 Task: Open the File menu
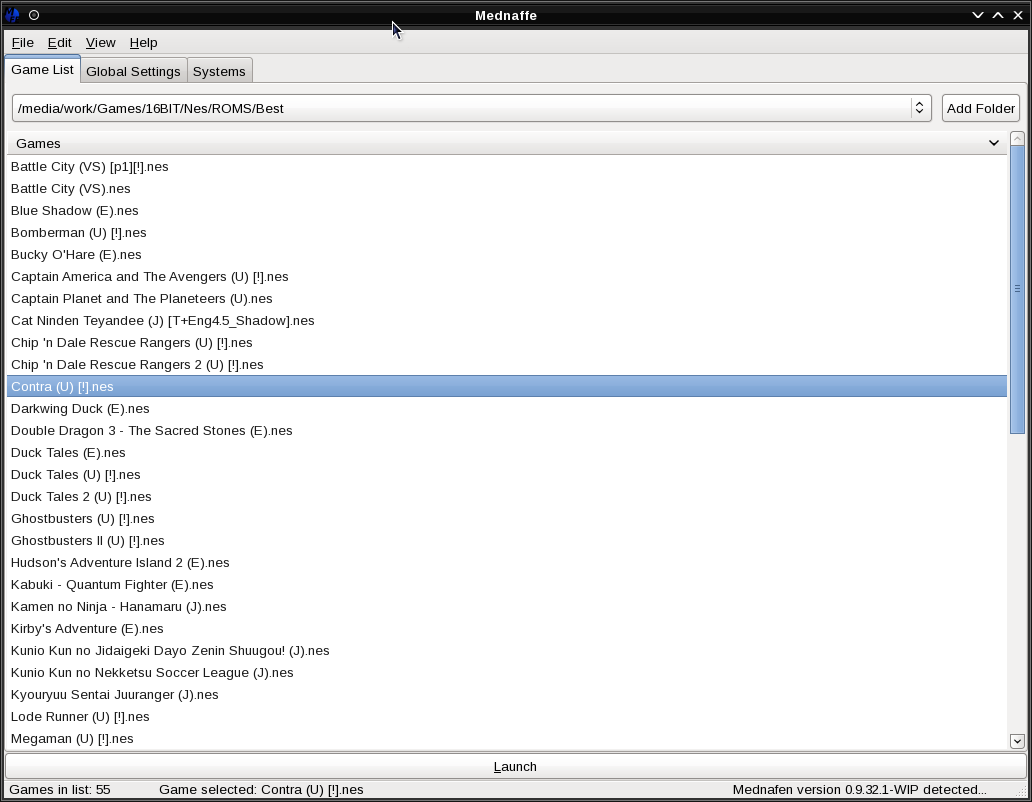[22, 43]
